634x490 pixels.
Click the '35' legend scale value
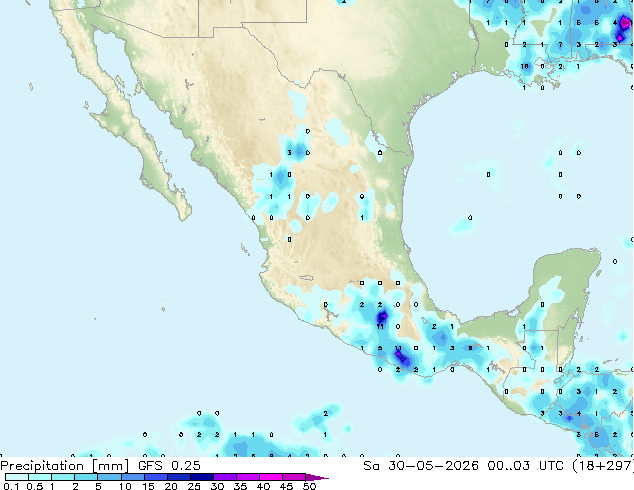point(240,486)
